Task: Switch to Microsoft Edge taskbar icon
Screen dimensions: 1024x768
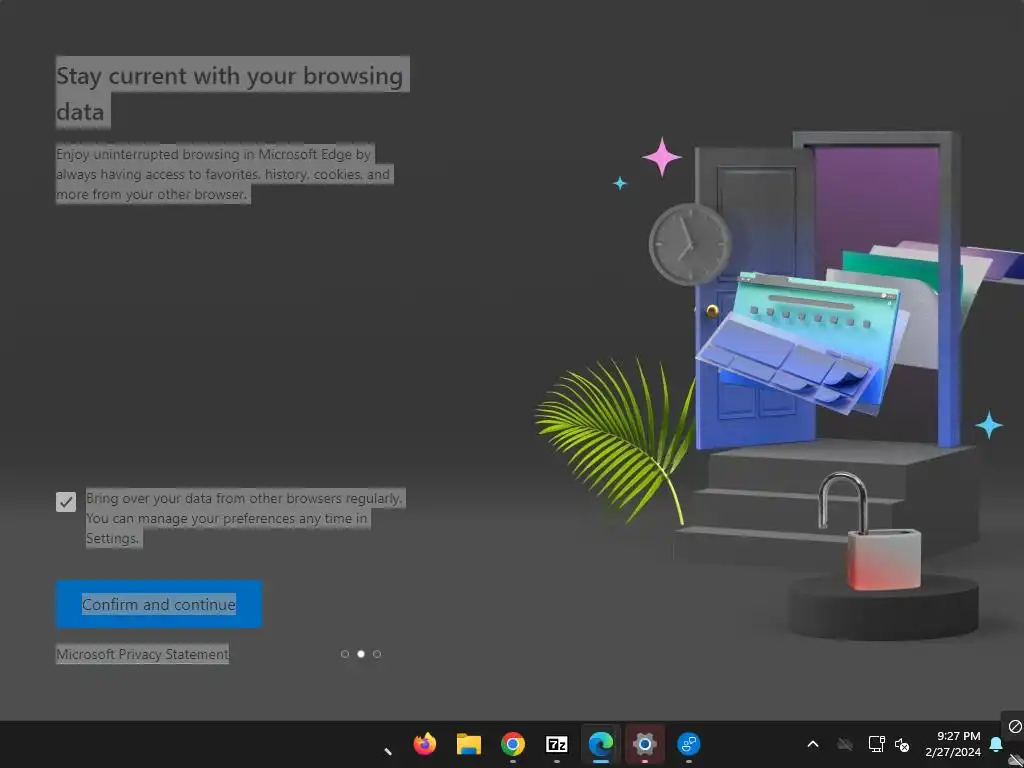Action: pos(601,744)
